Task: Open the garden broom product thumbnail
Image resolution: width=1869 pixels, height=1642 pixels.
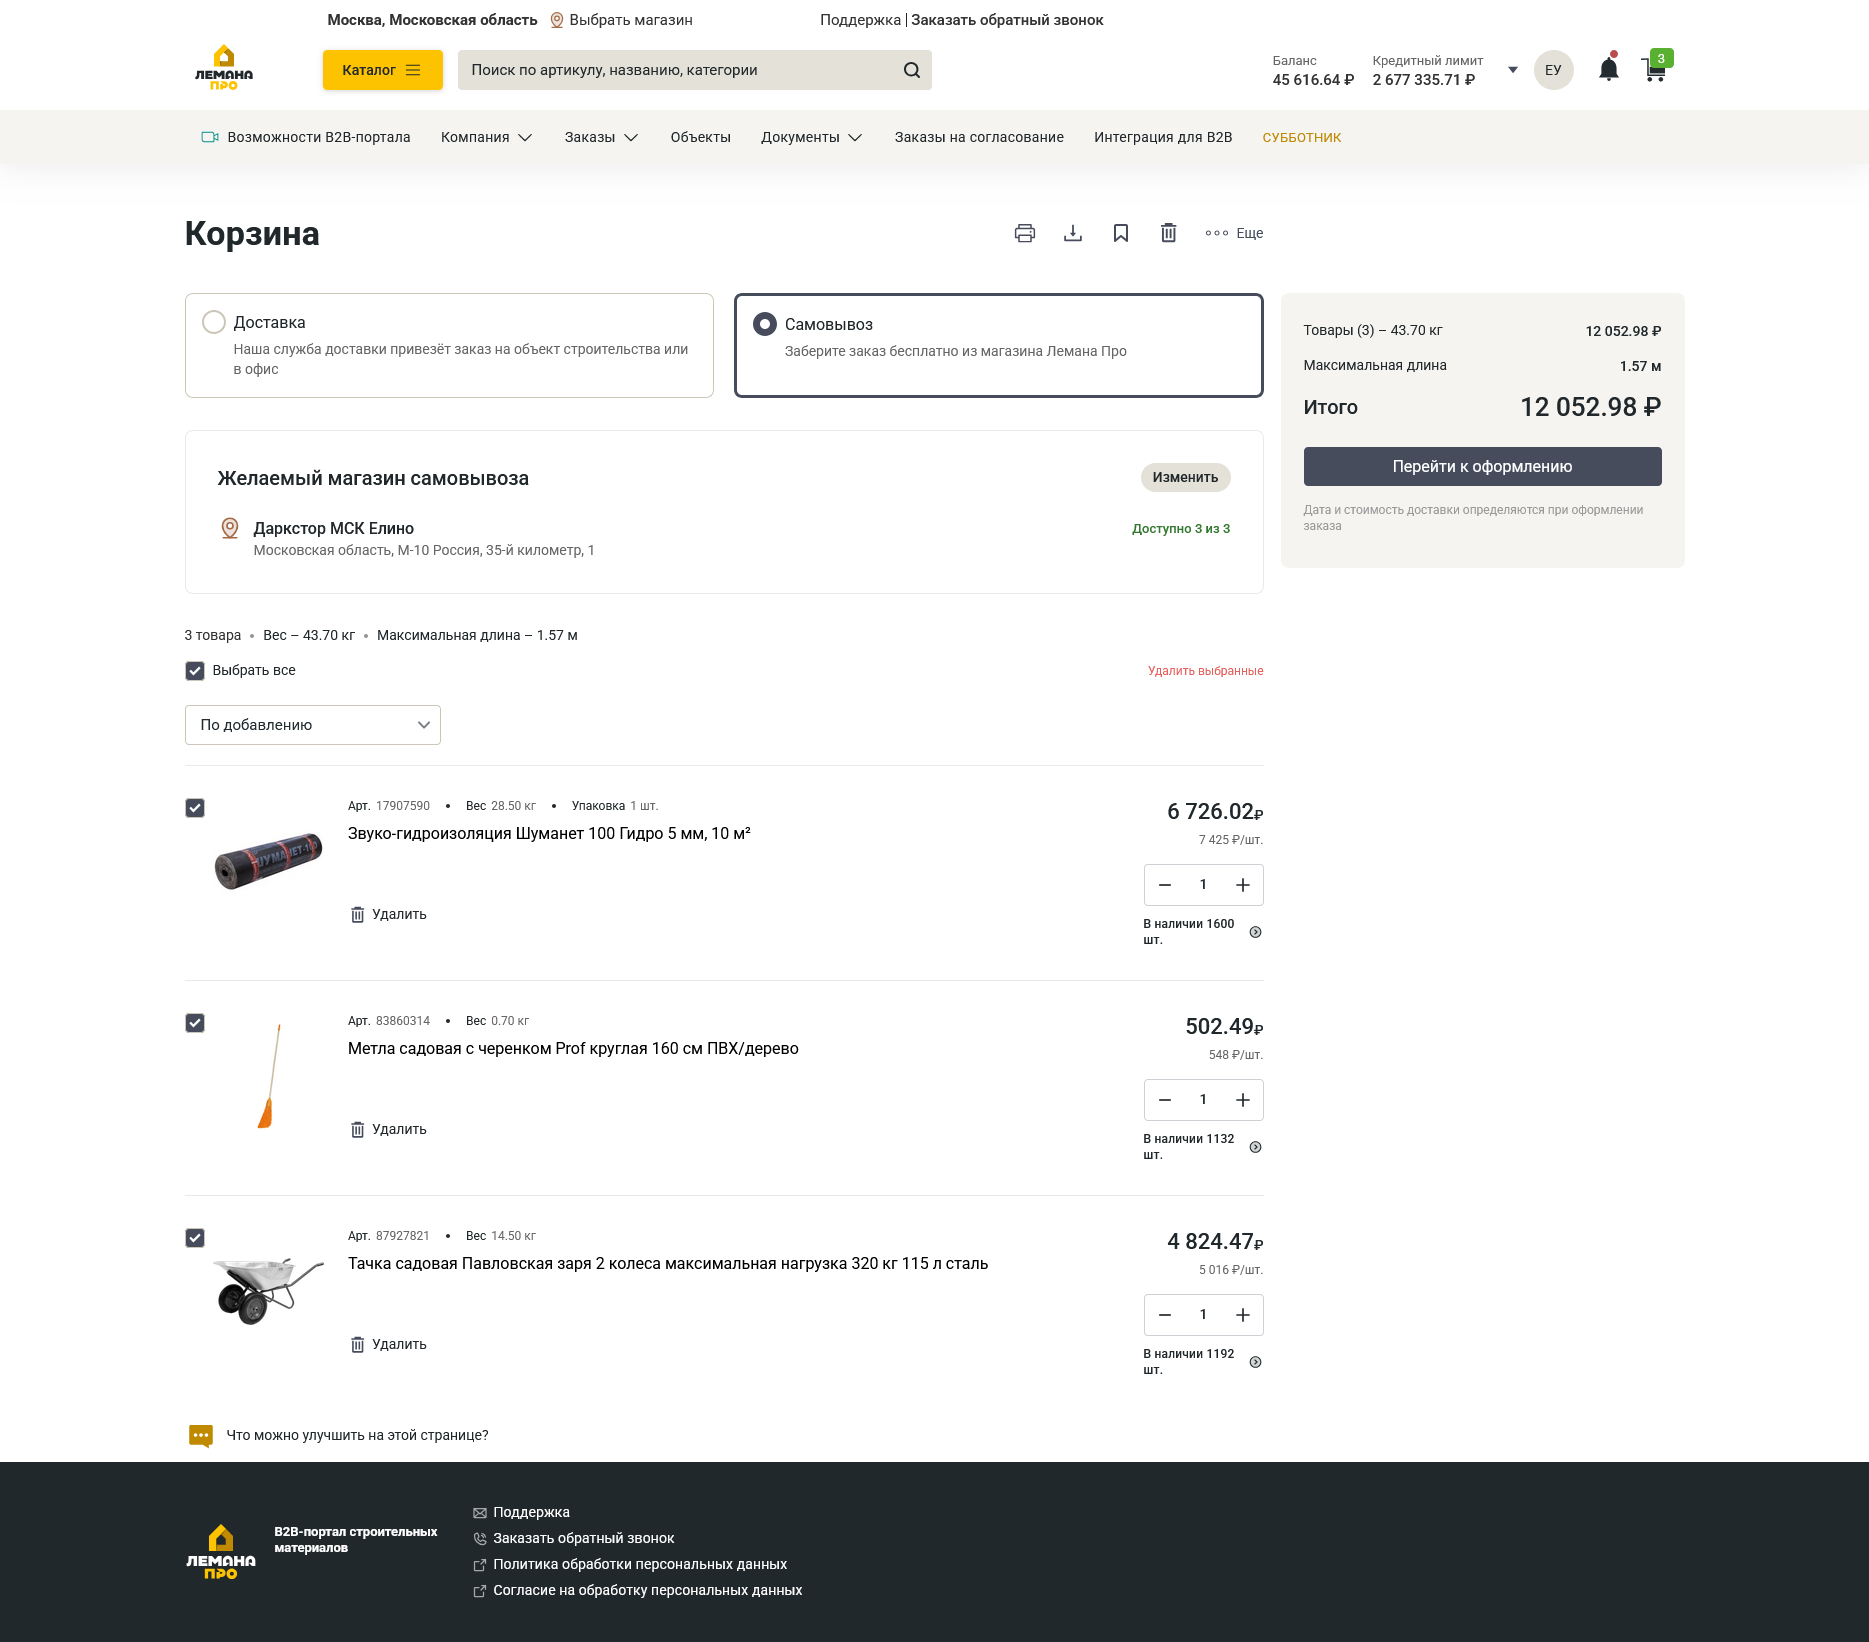Action: click(x=268, y=1075)
